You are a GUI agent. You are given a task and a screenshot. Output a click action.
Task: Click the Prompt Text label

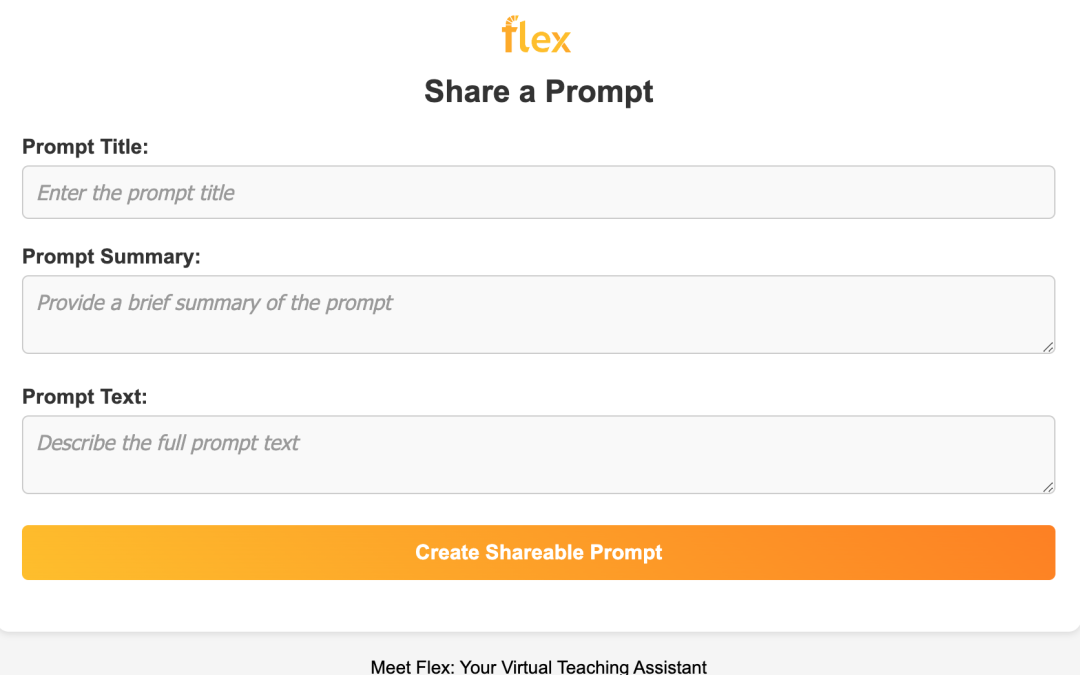click(x=85, y=397)
